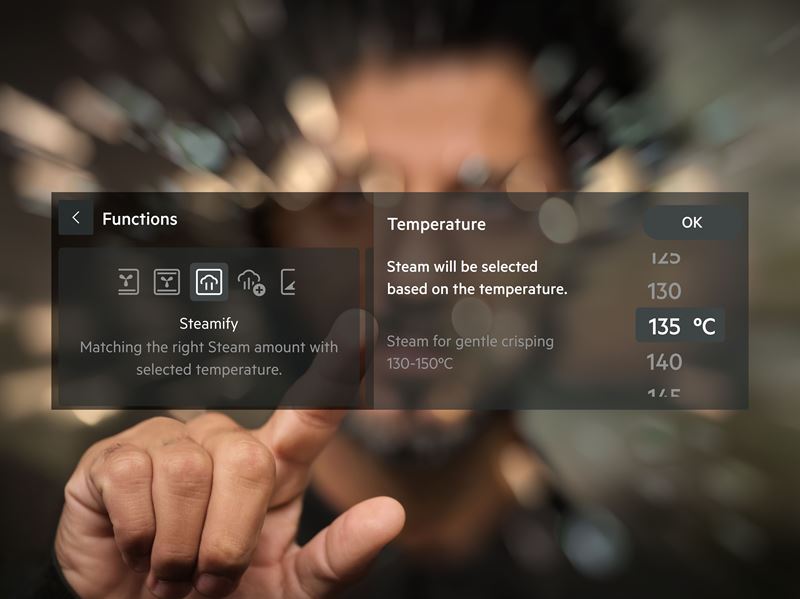
Task: Tap the Temperature panel heading
Action: point(436,224)
